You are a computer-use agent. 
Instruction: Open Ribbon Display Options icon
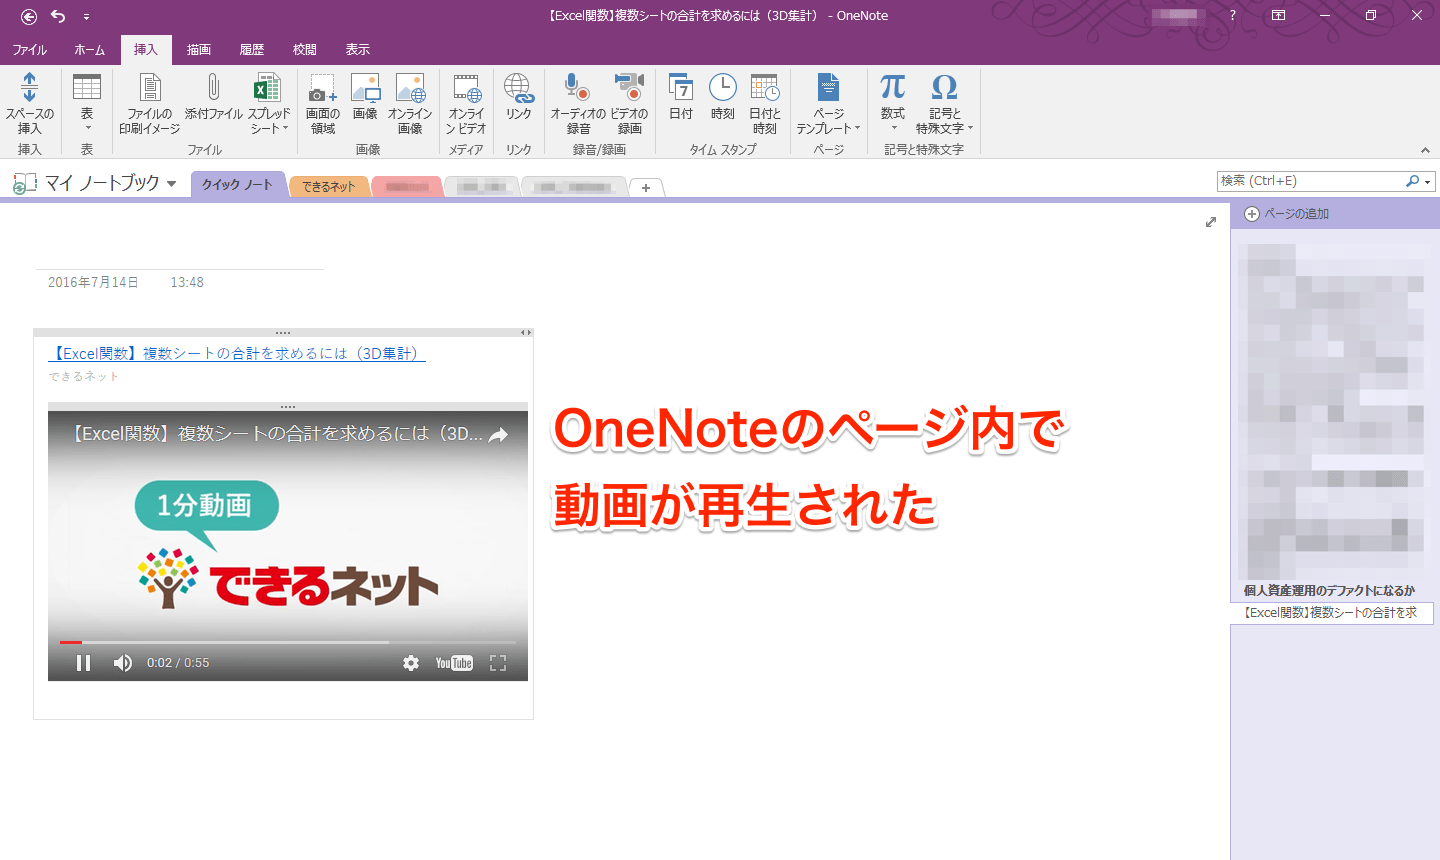pos(1278,15)
